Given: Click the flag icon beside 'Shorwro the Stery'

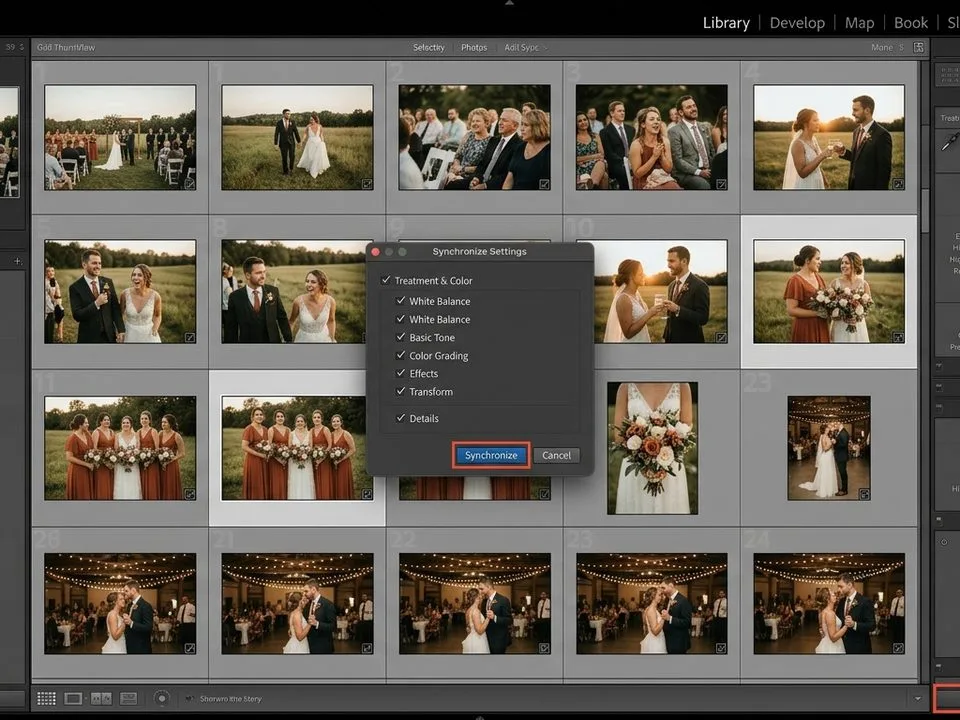Looking at the screenshot, I should pos(189,699).
